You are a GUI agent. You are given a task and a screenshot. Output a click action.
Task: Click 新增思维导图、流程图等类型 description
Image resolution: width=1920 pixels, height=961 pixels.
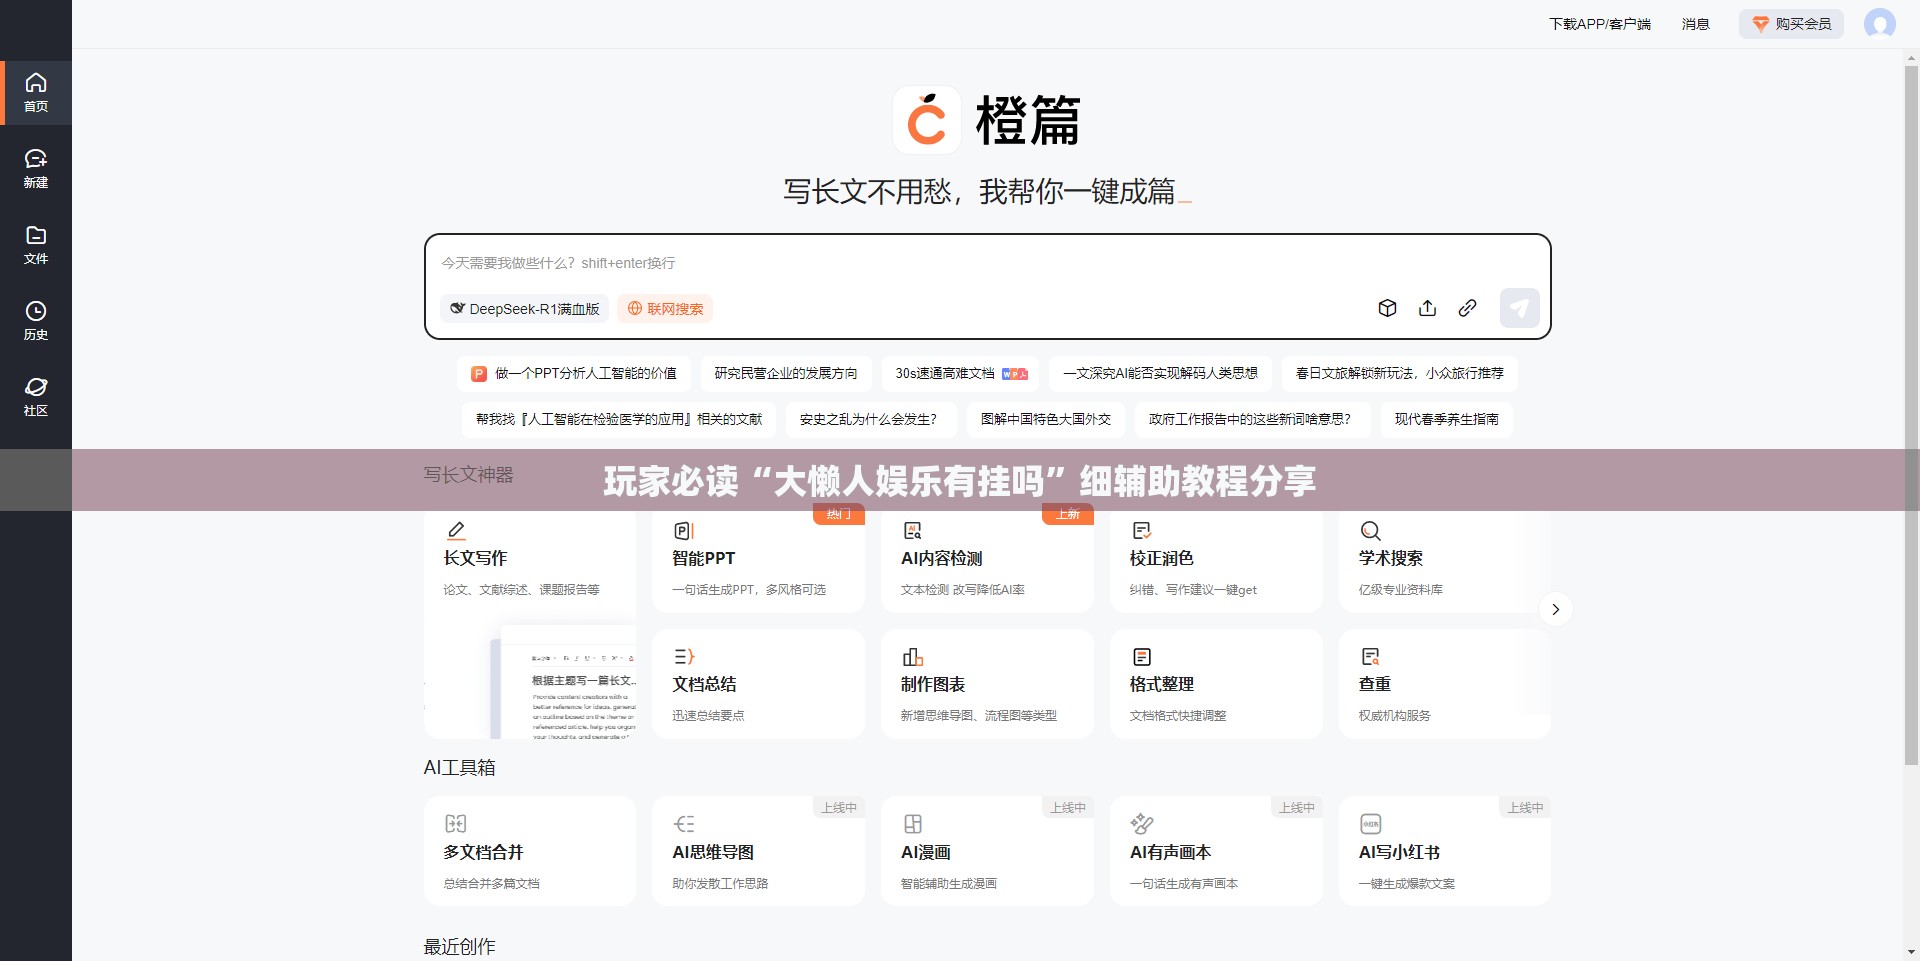click(x=978, y=716)
